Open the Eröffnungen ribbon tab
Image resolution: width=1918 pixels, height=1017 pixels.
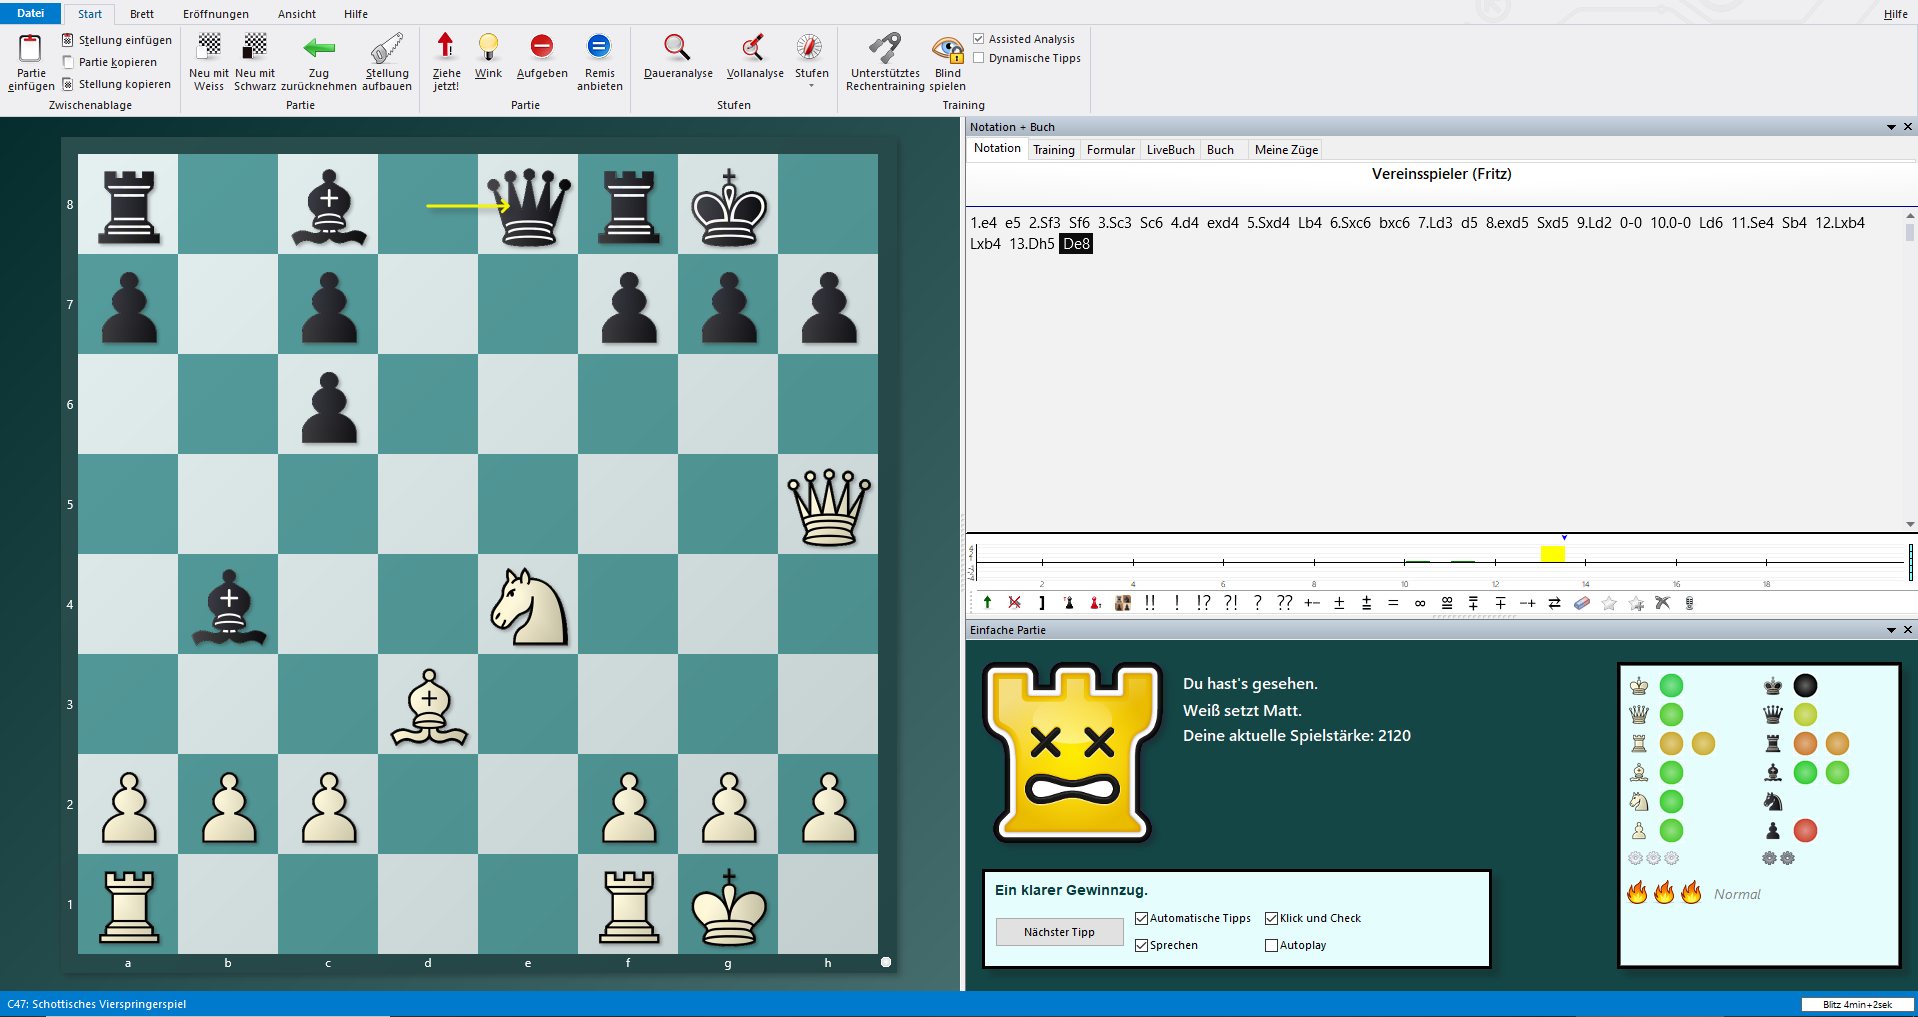216,14
